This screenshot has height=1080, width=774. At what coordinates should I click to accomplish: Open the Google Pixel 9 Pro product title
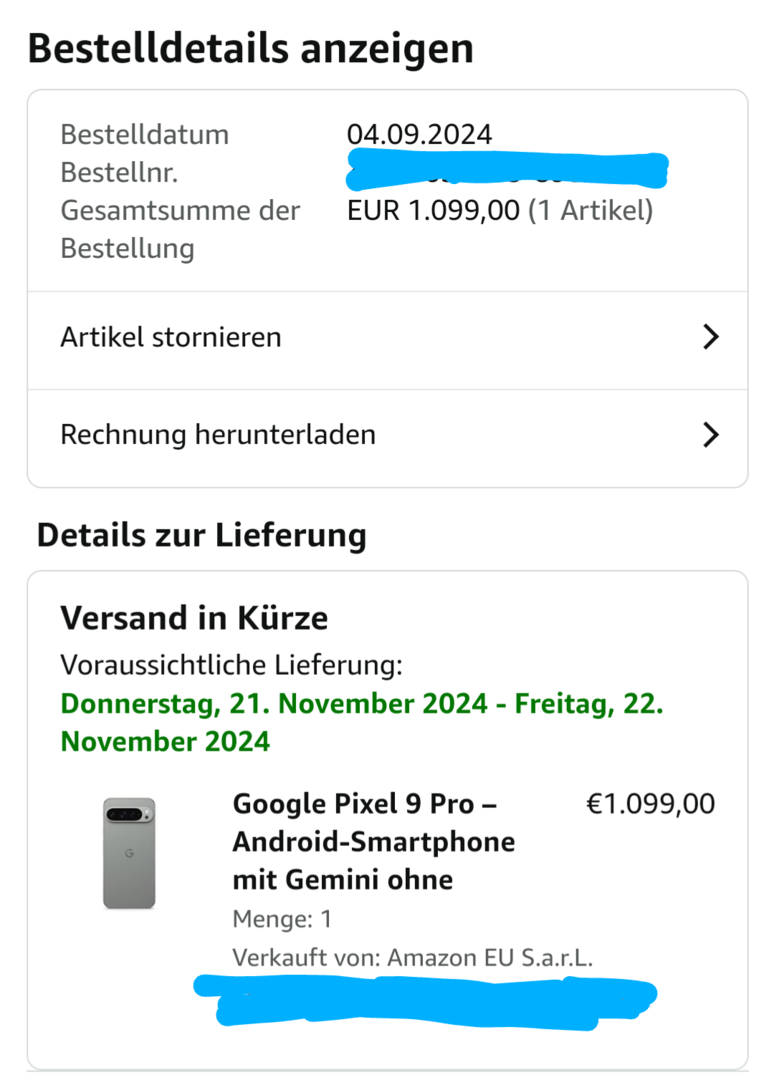[374, 842]
